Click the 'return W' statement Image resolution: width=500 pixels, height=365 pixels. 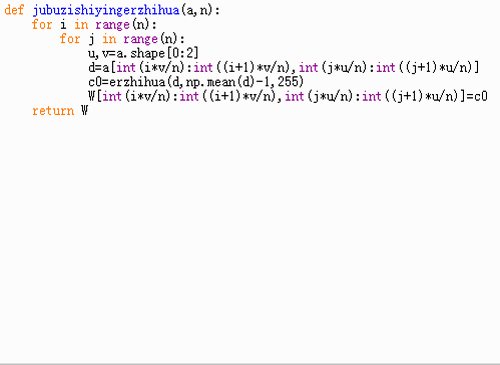pyautogui.click(x=60, y=111)
